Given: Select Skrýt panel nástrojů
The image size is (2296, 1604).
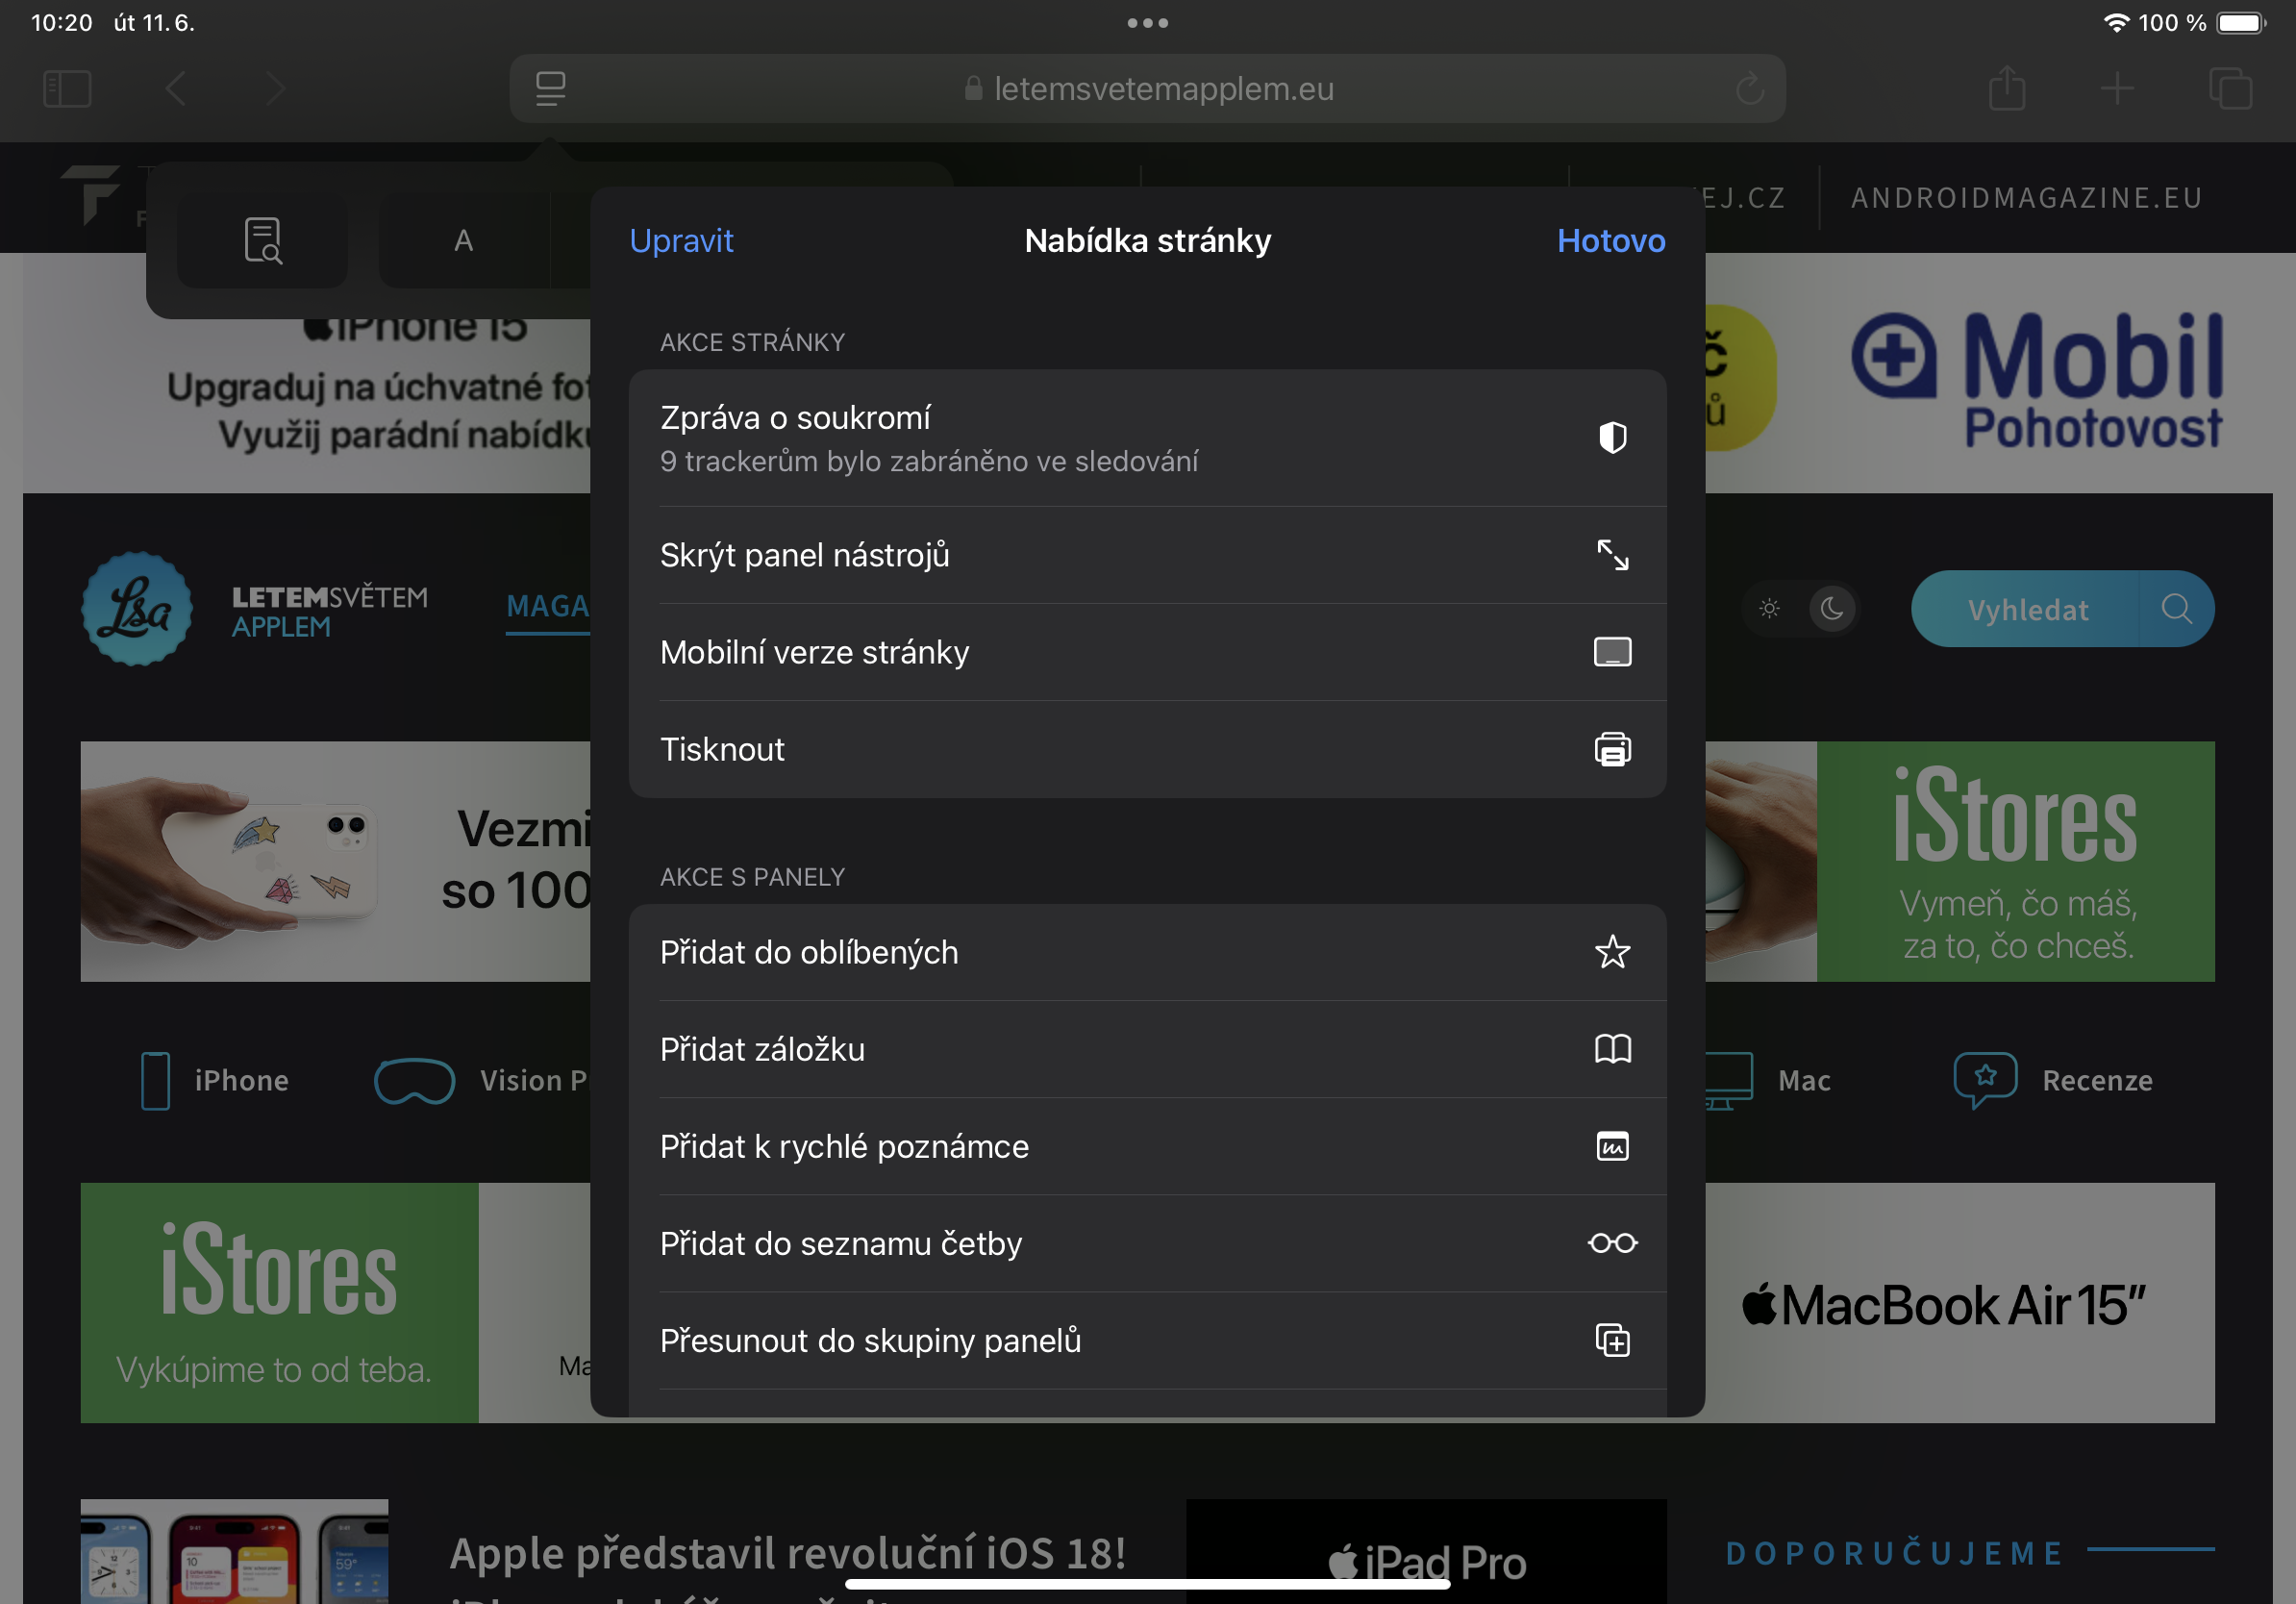Looking at the screenshot, I should coord(1148,555).
